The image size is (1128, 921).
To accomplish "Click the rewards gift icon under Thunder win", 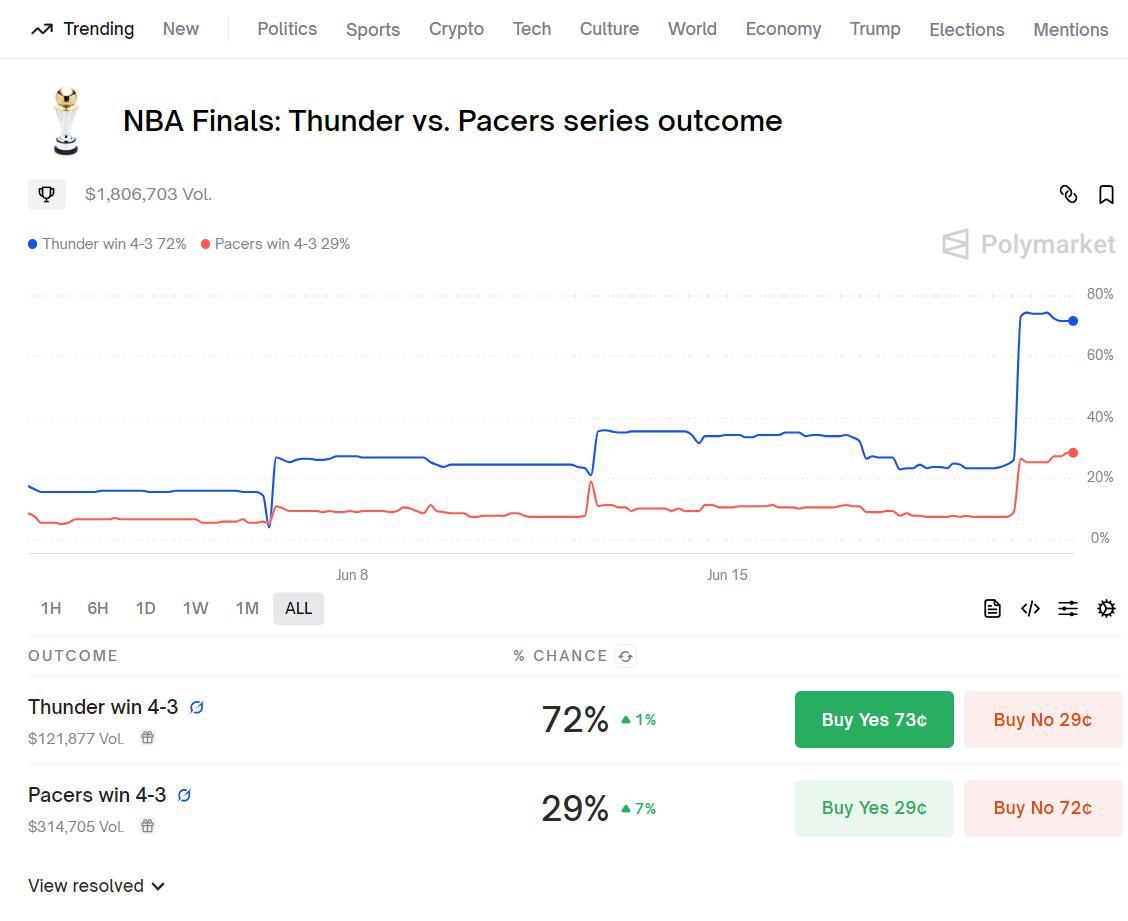I will tap(147, 738).
